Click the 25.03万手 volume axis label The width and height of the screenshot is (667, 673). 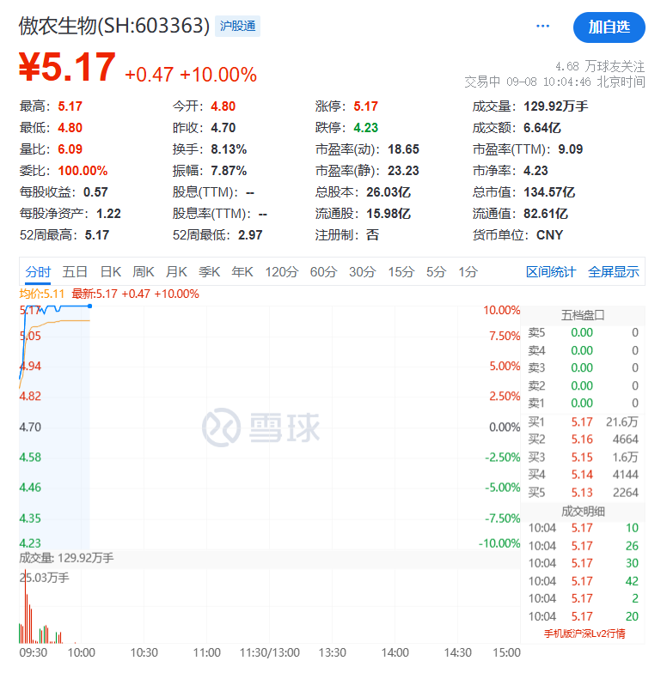click(44, 578)
